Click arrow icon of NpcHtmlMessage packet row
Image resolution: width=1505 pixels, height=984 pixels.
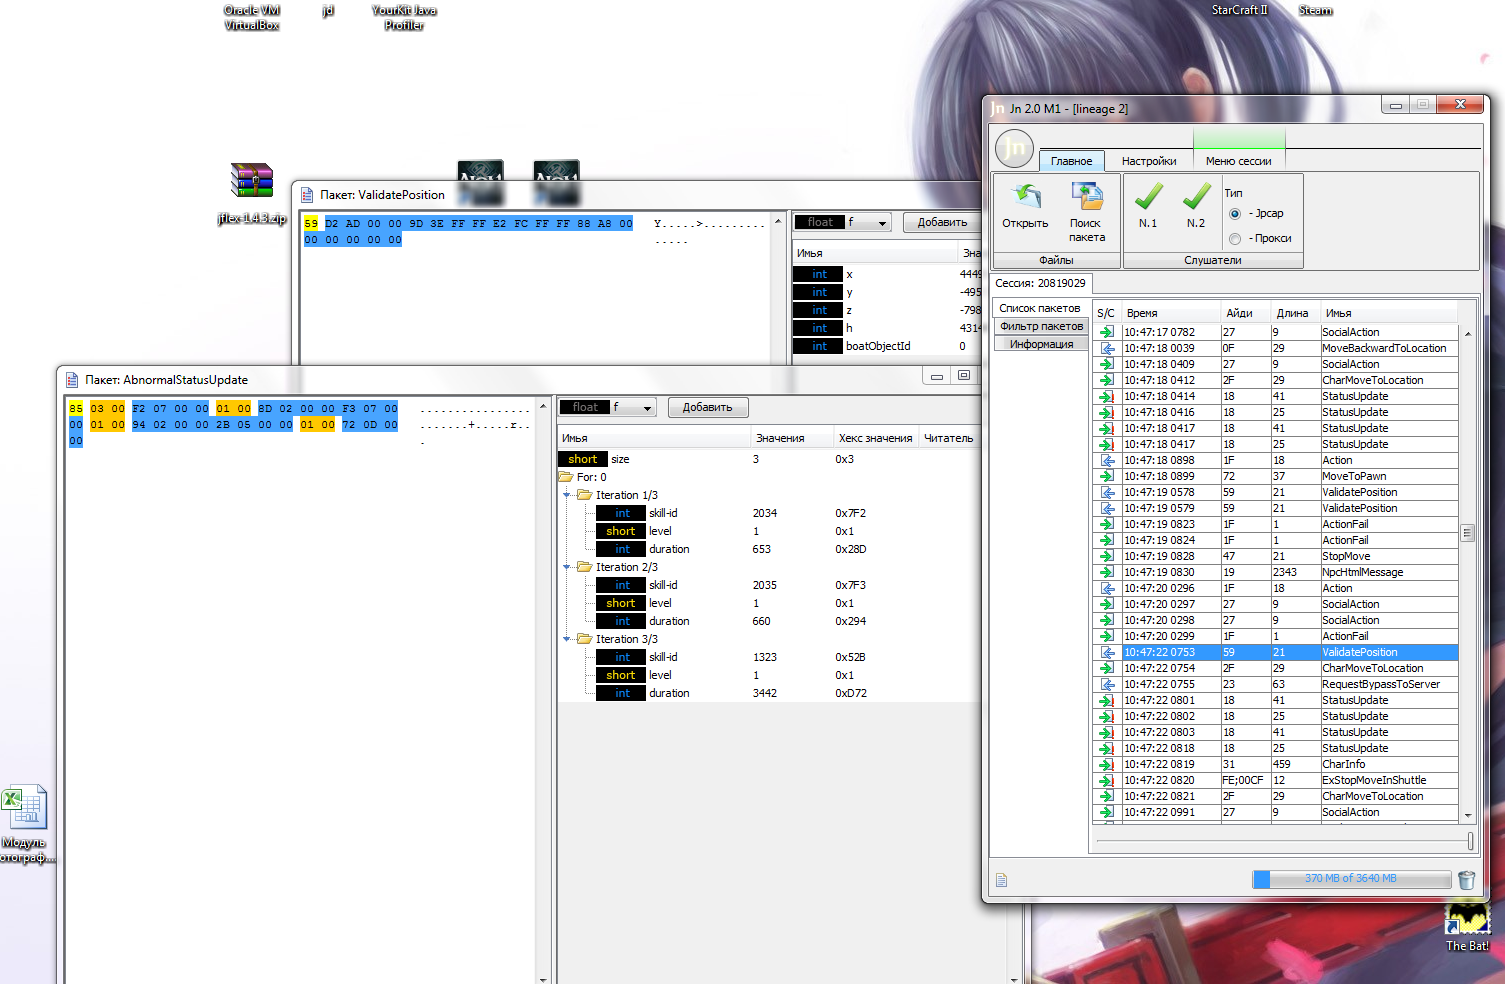pos(1107,572)
